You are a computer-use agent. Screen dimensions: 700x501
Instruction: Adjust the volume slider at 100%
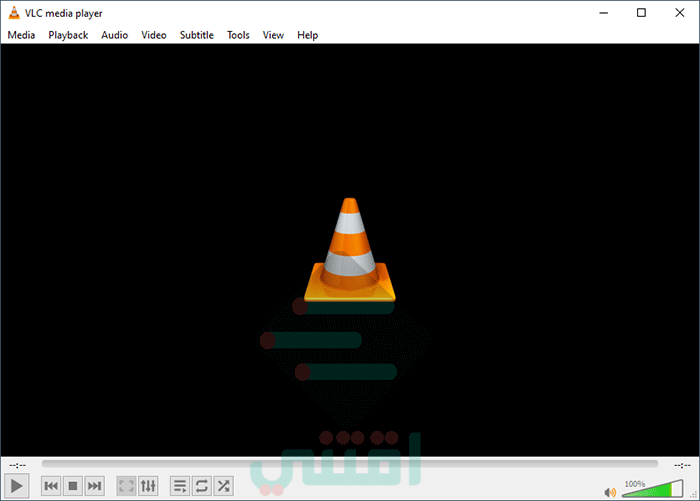(652, 488)
